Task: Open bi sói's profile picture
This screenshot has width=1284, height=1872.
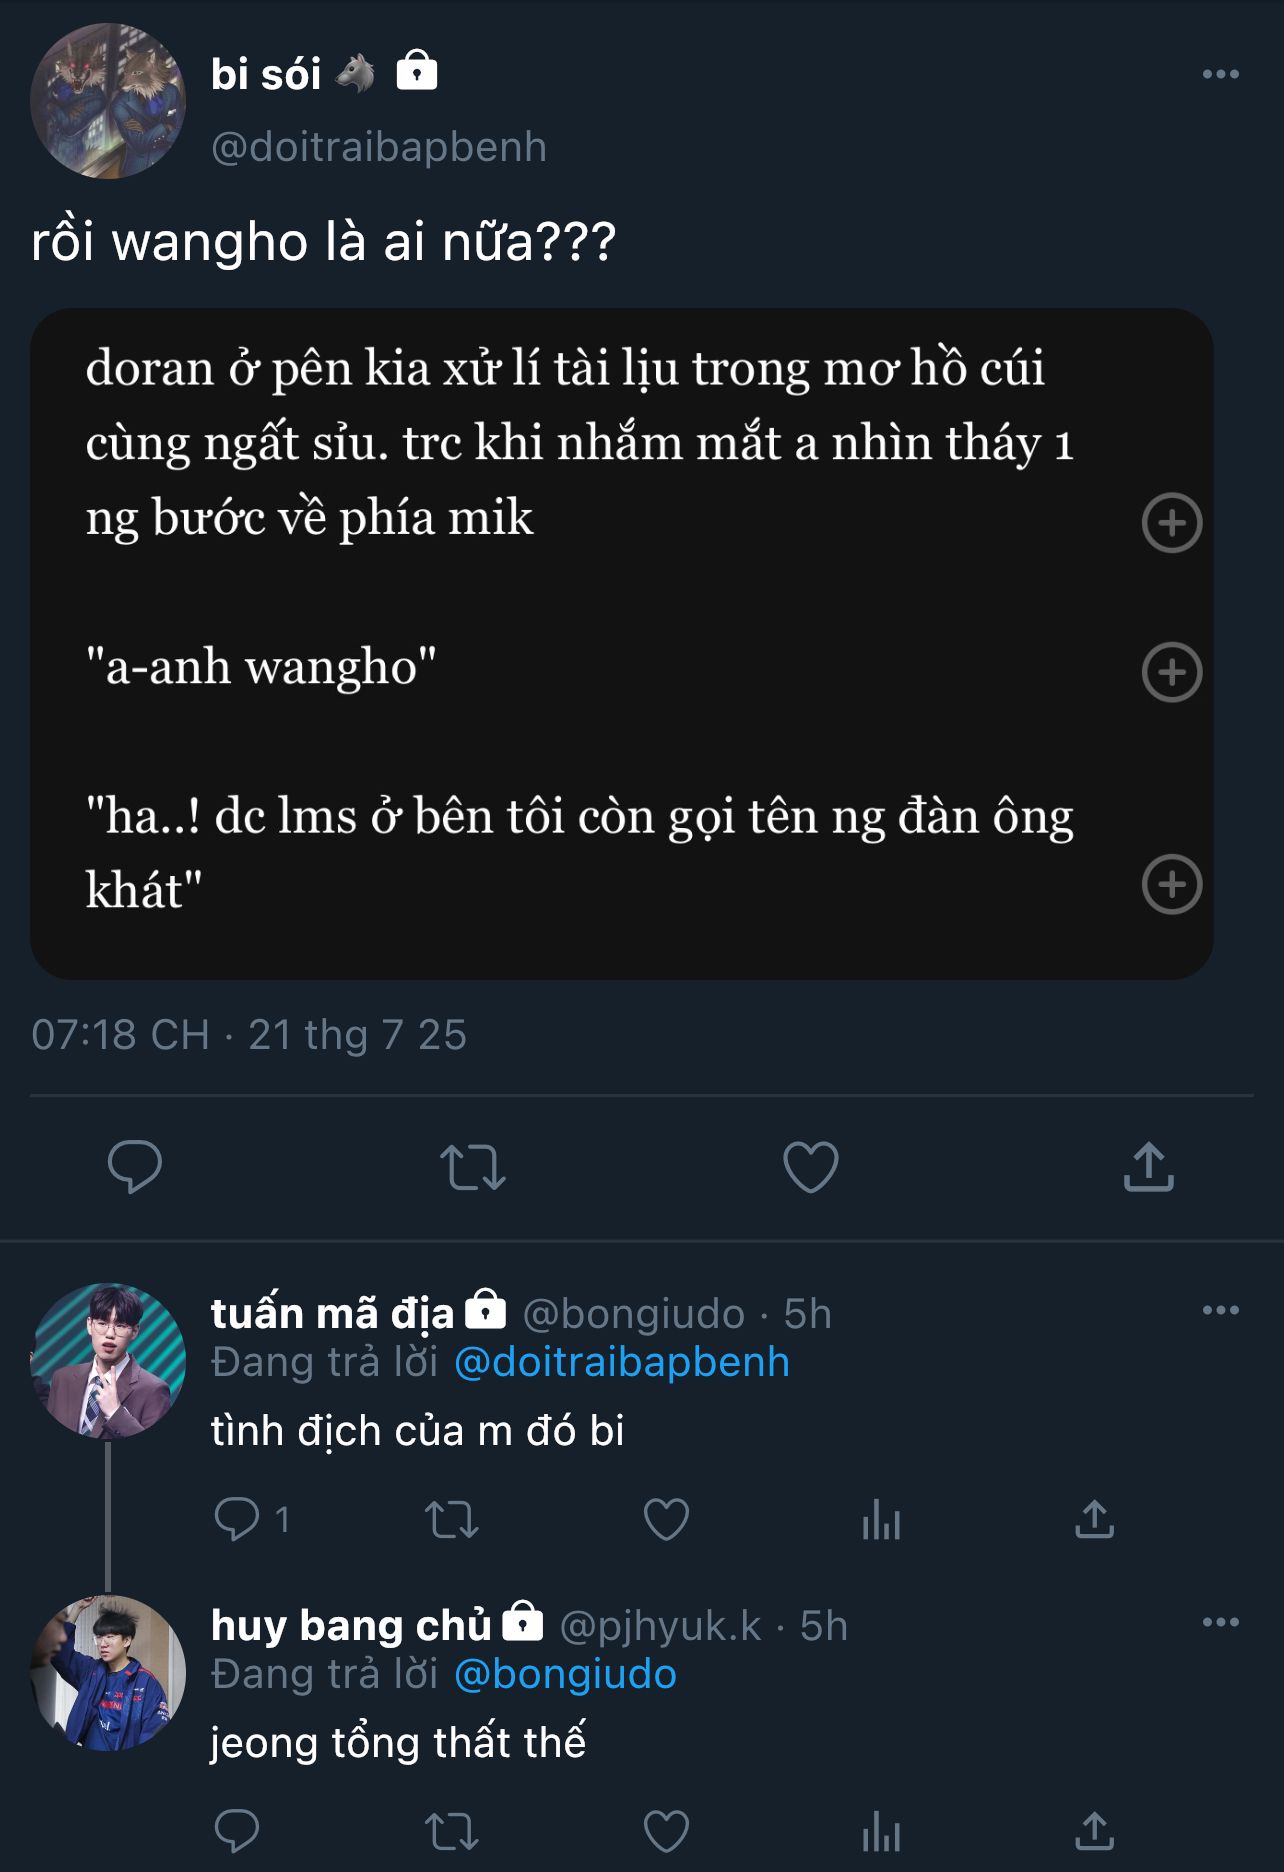Action: pos(108,101)
